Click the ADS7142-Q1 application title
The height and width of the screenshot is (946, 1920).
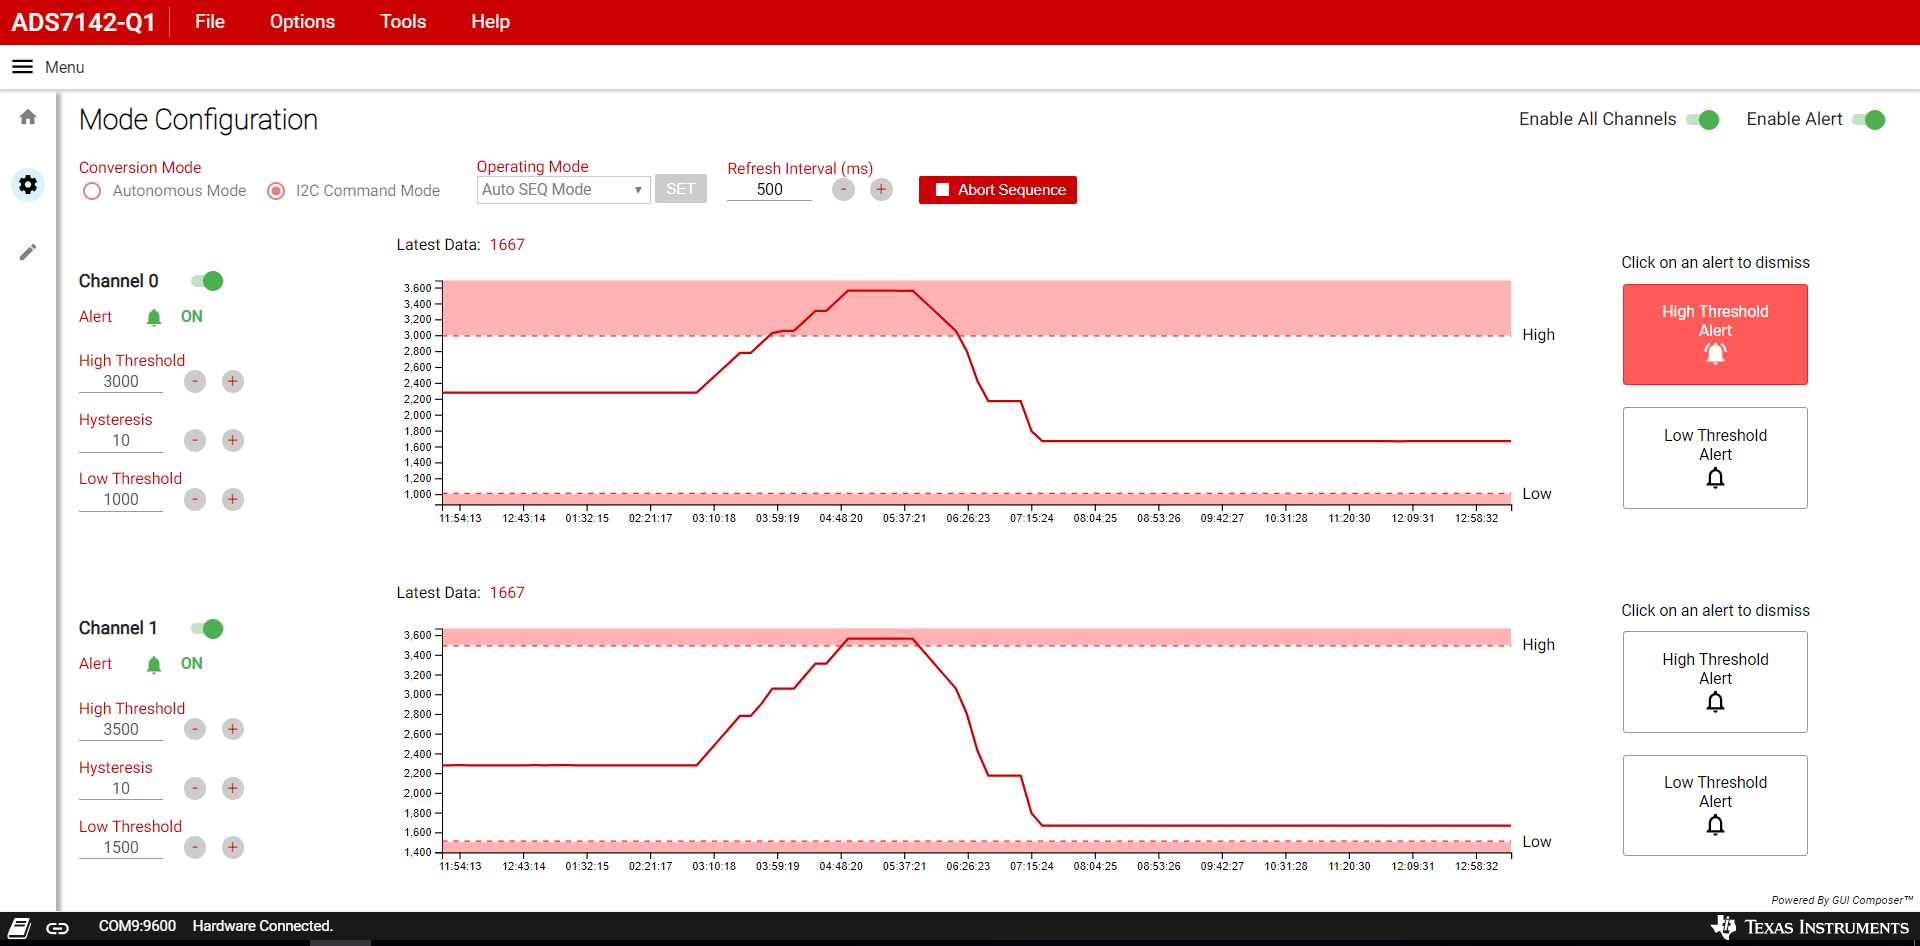83,22
